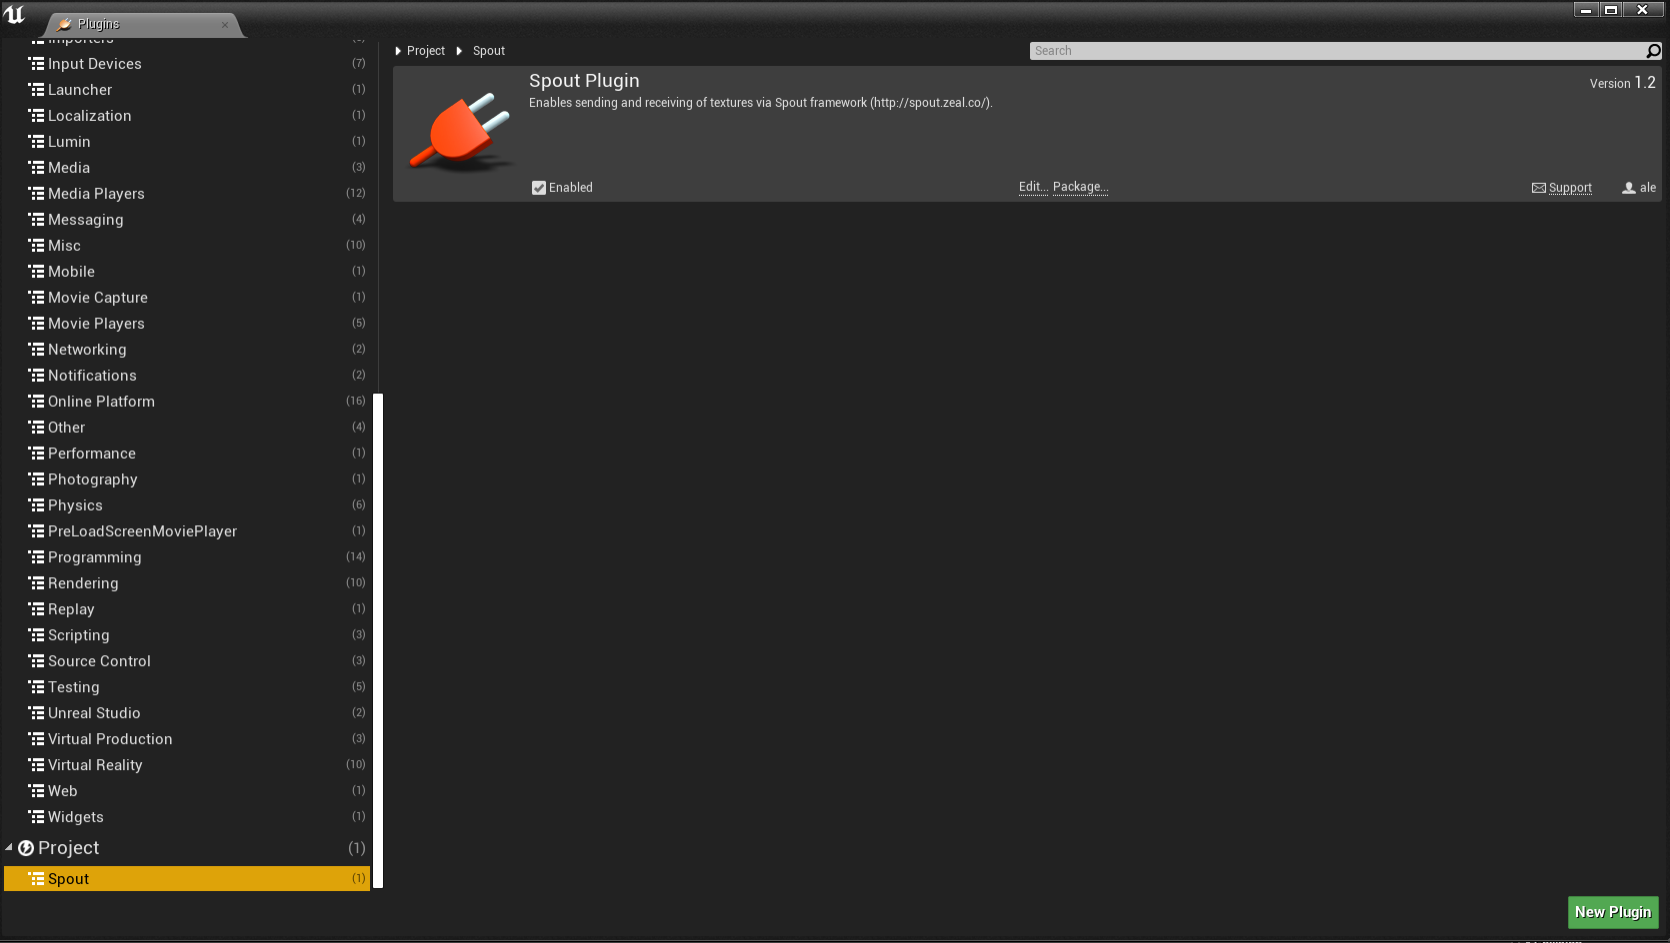Click the author person icon

tap(1628, 188)
